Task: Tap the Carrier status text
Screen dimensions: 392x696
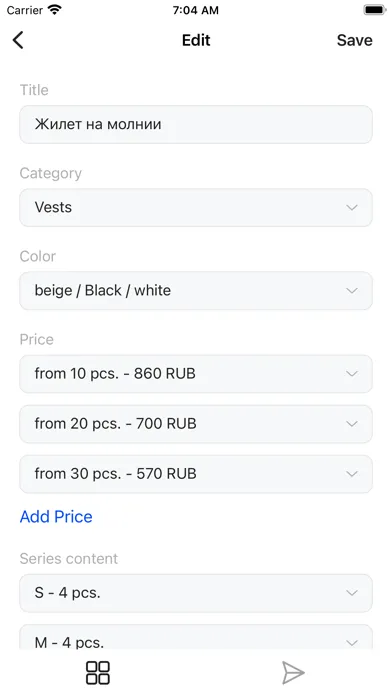Action: (x=25, y=10)
